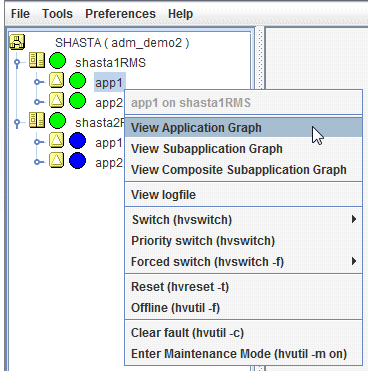Click the green status circle of highlighted app1
Image resolution: width=368 pixels, height=371 pixels.
(77, 81)
